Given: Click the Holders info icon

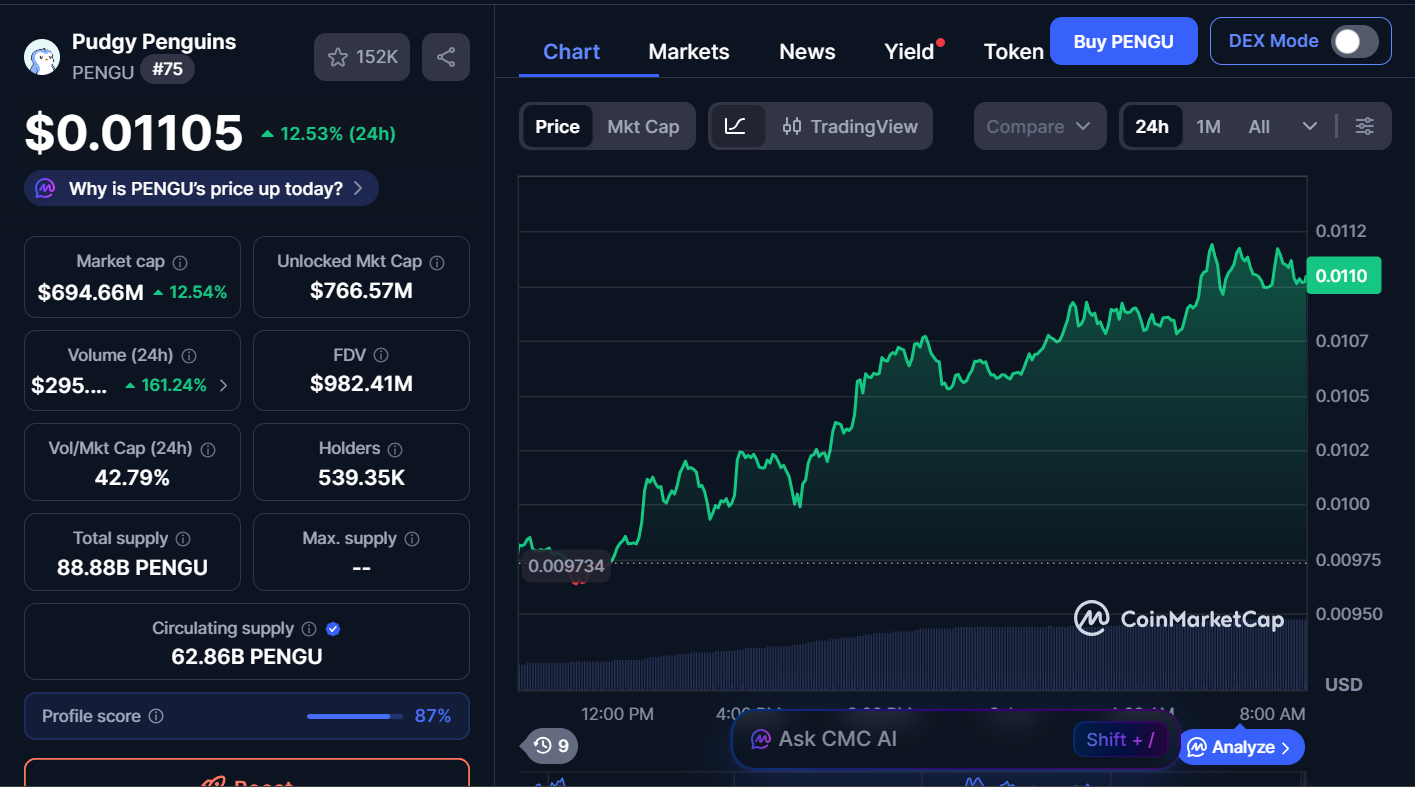Looking at the screenshot, I should click(x=393, y=449).
